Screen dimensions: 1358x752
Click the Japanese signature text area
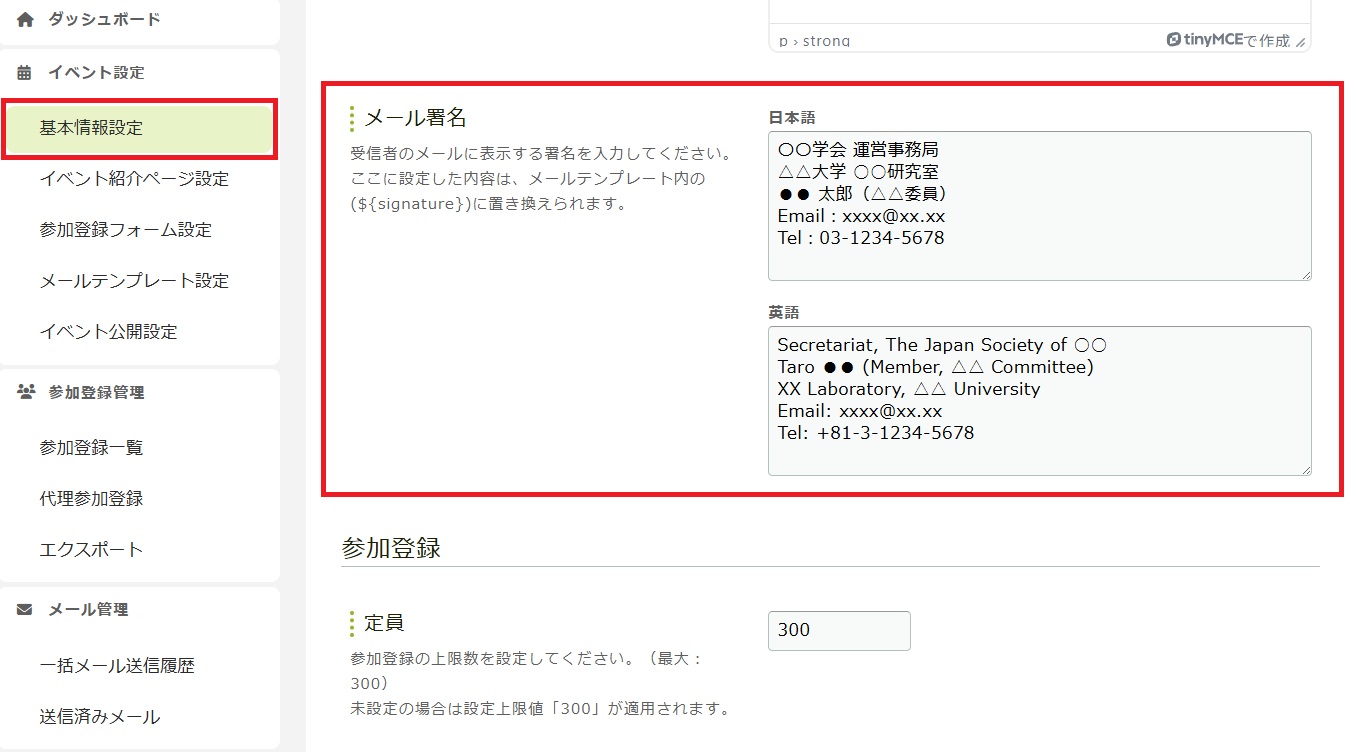click(1039, 205)
